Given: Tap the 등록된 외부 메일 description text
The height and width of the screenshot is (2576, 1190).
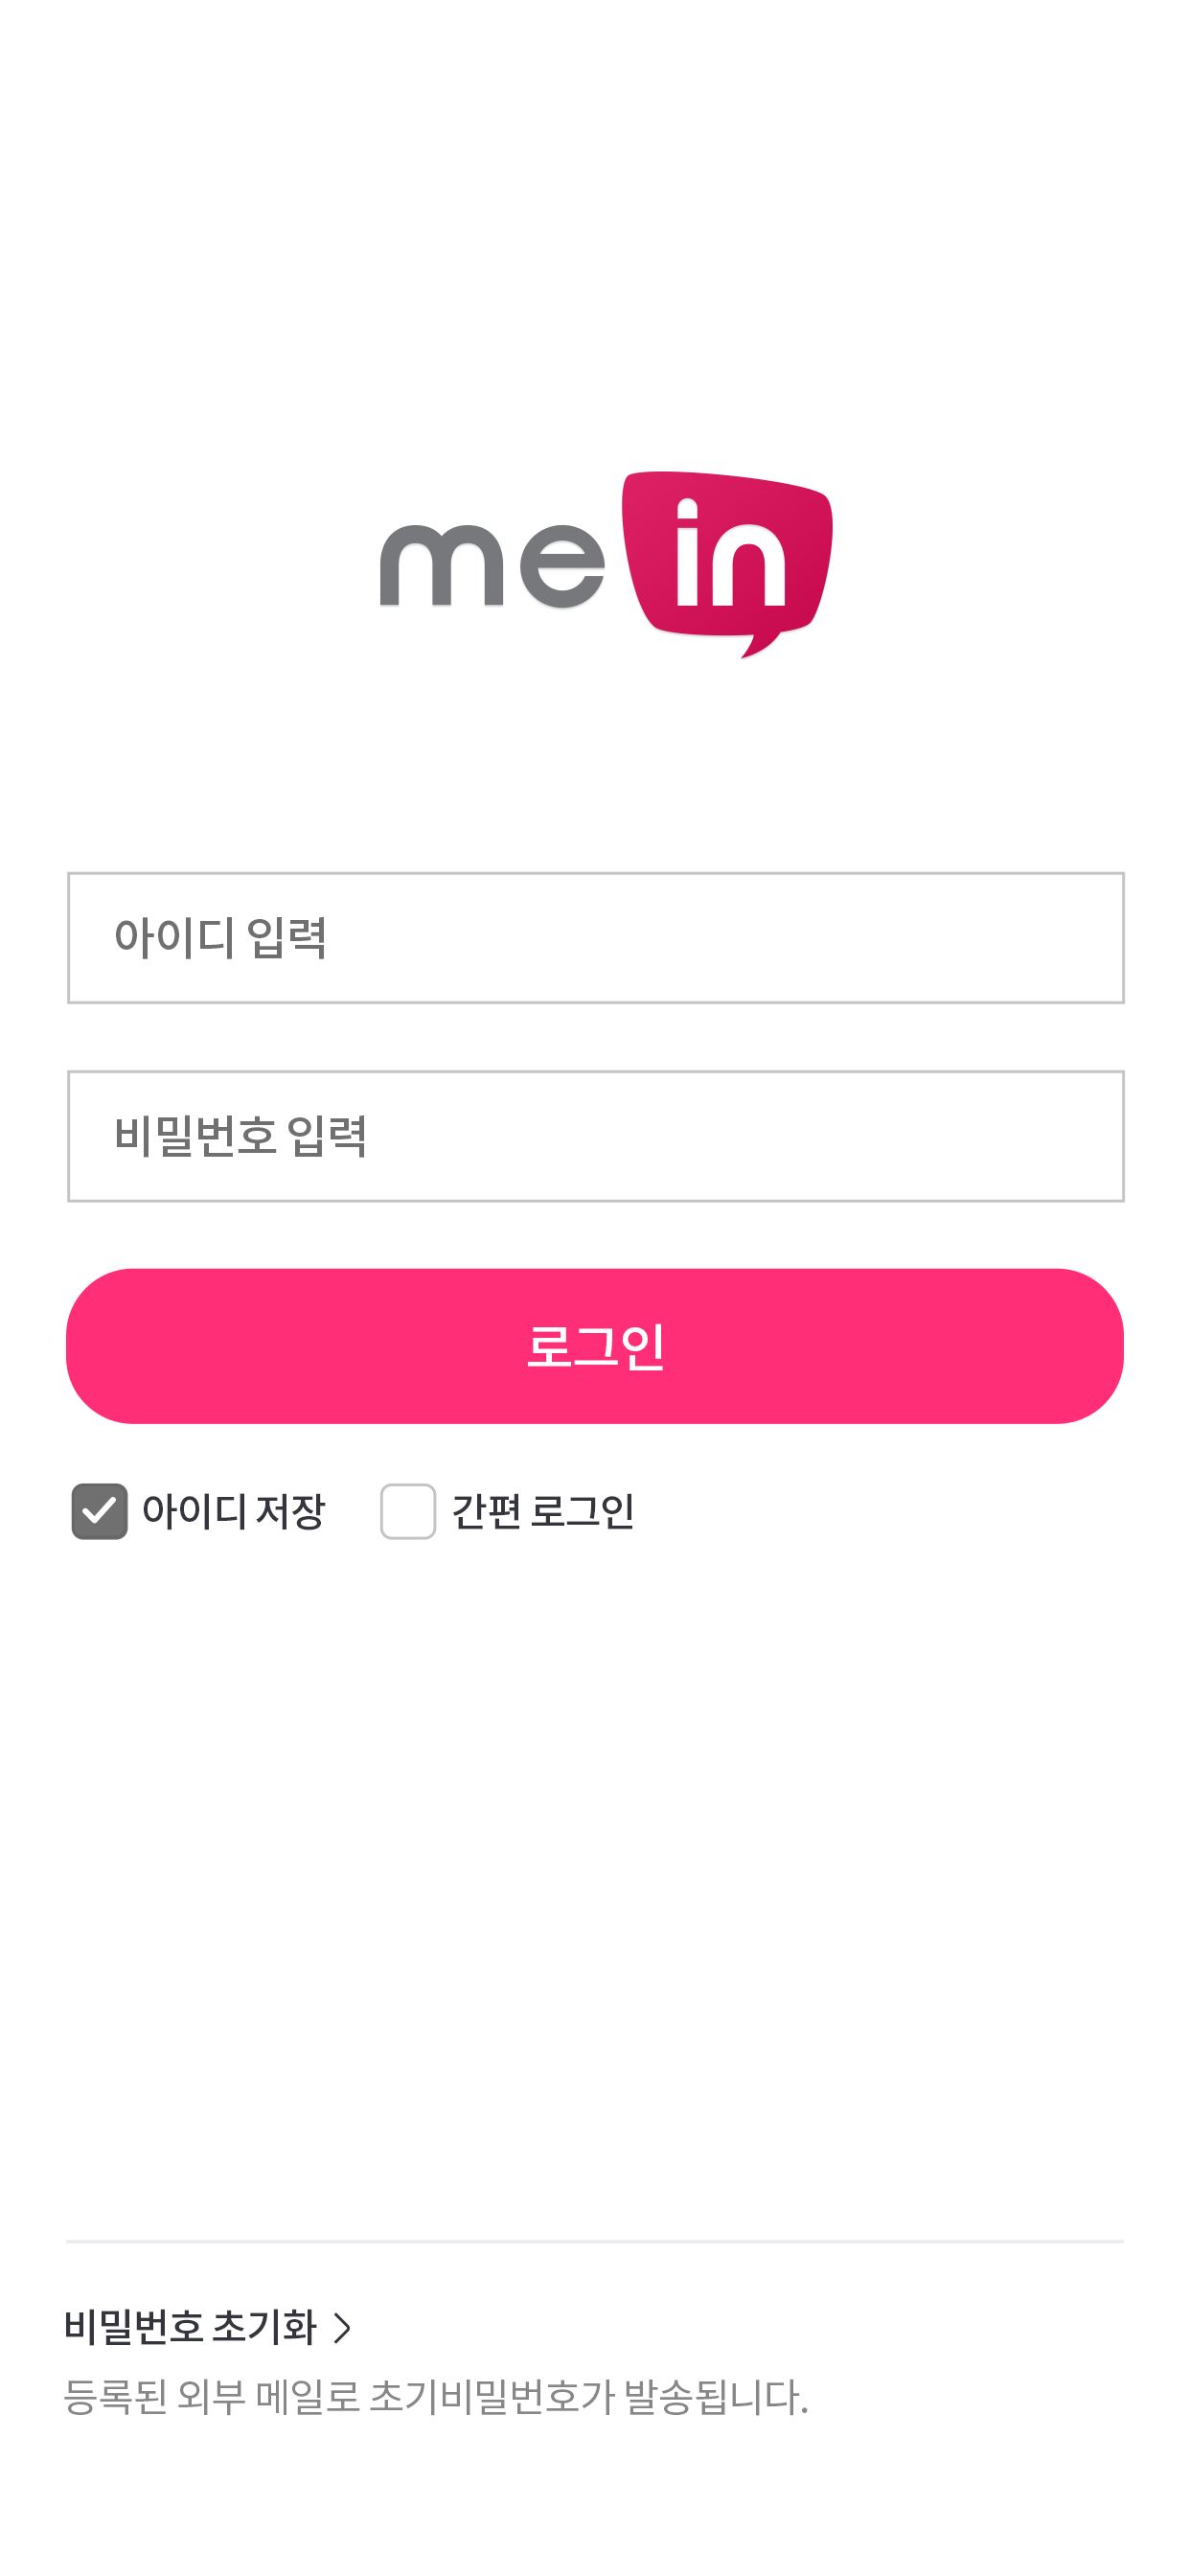Looking at the screenshot, I should coord(436,2398).
